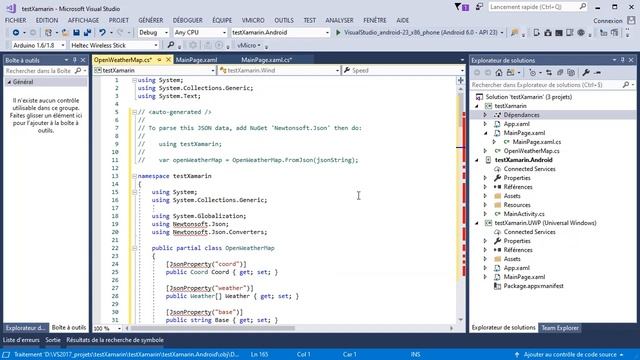Click the Undo arrow icon
Image resolution: width=640 pixels, height=360 pixels.
102,32
